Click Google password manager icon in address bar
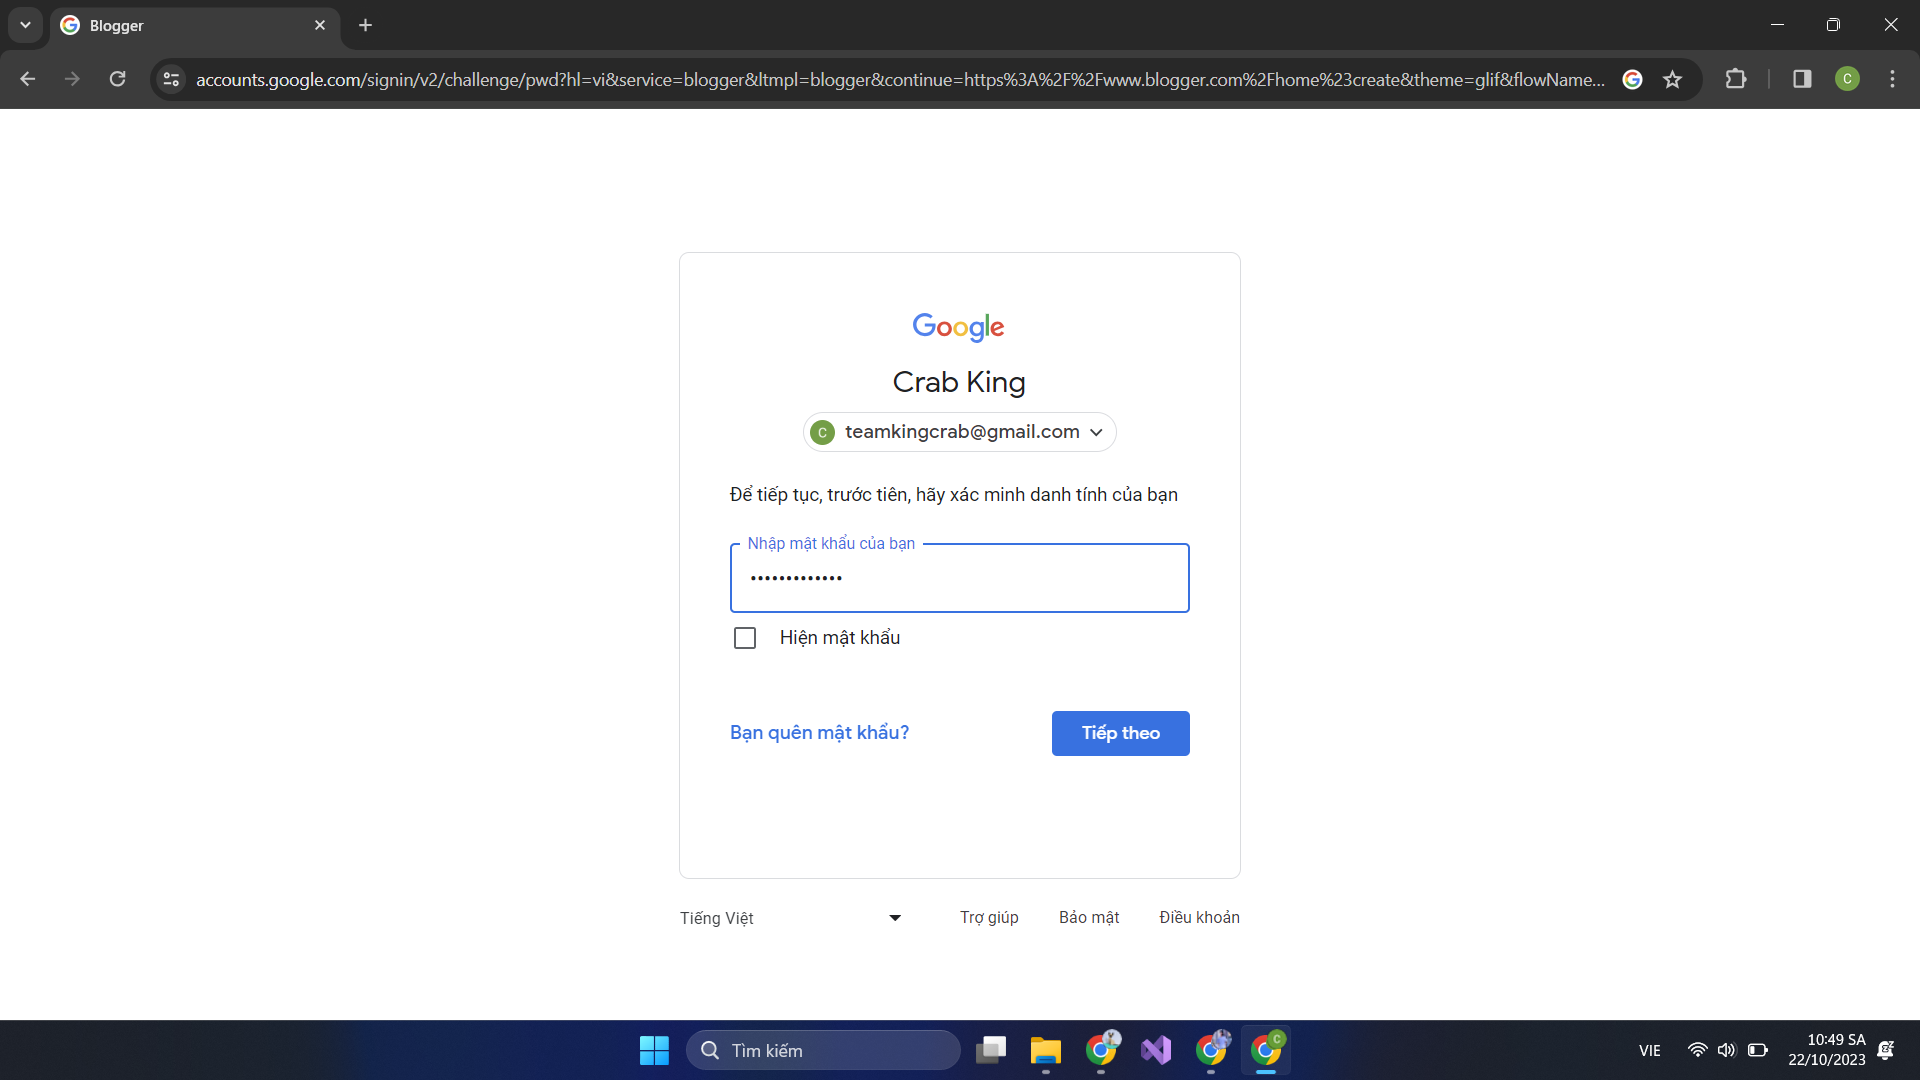This screenshot has height=1080, width=1920. 1632,79
